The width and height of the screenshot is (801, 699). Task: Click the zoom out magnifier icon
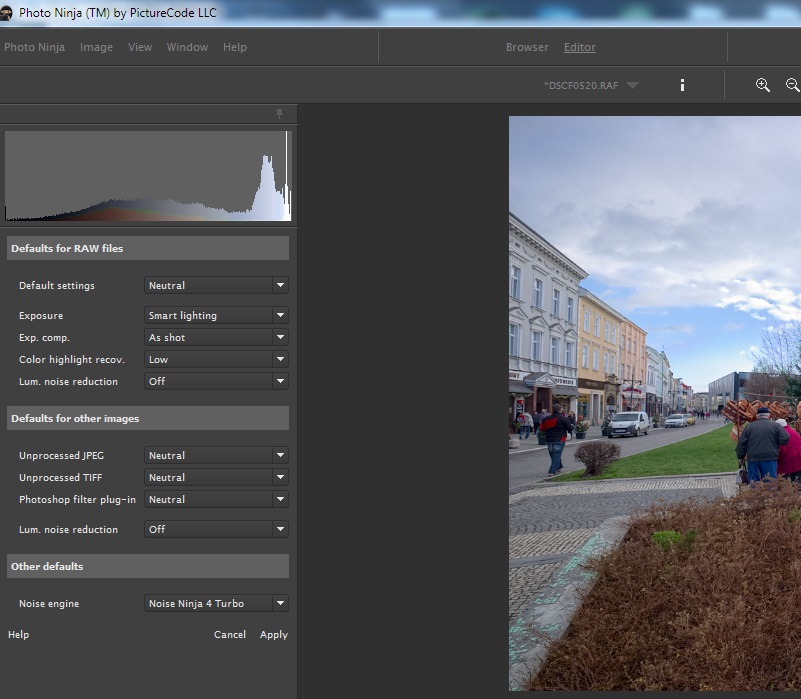(x=793, y=85)
